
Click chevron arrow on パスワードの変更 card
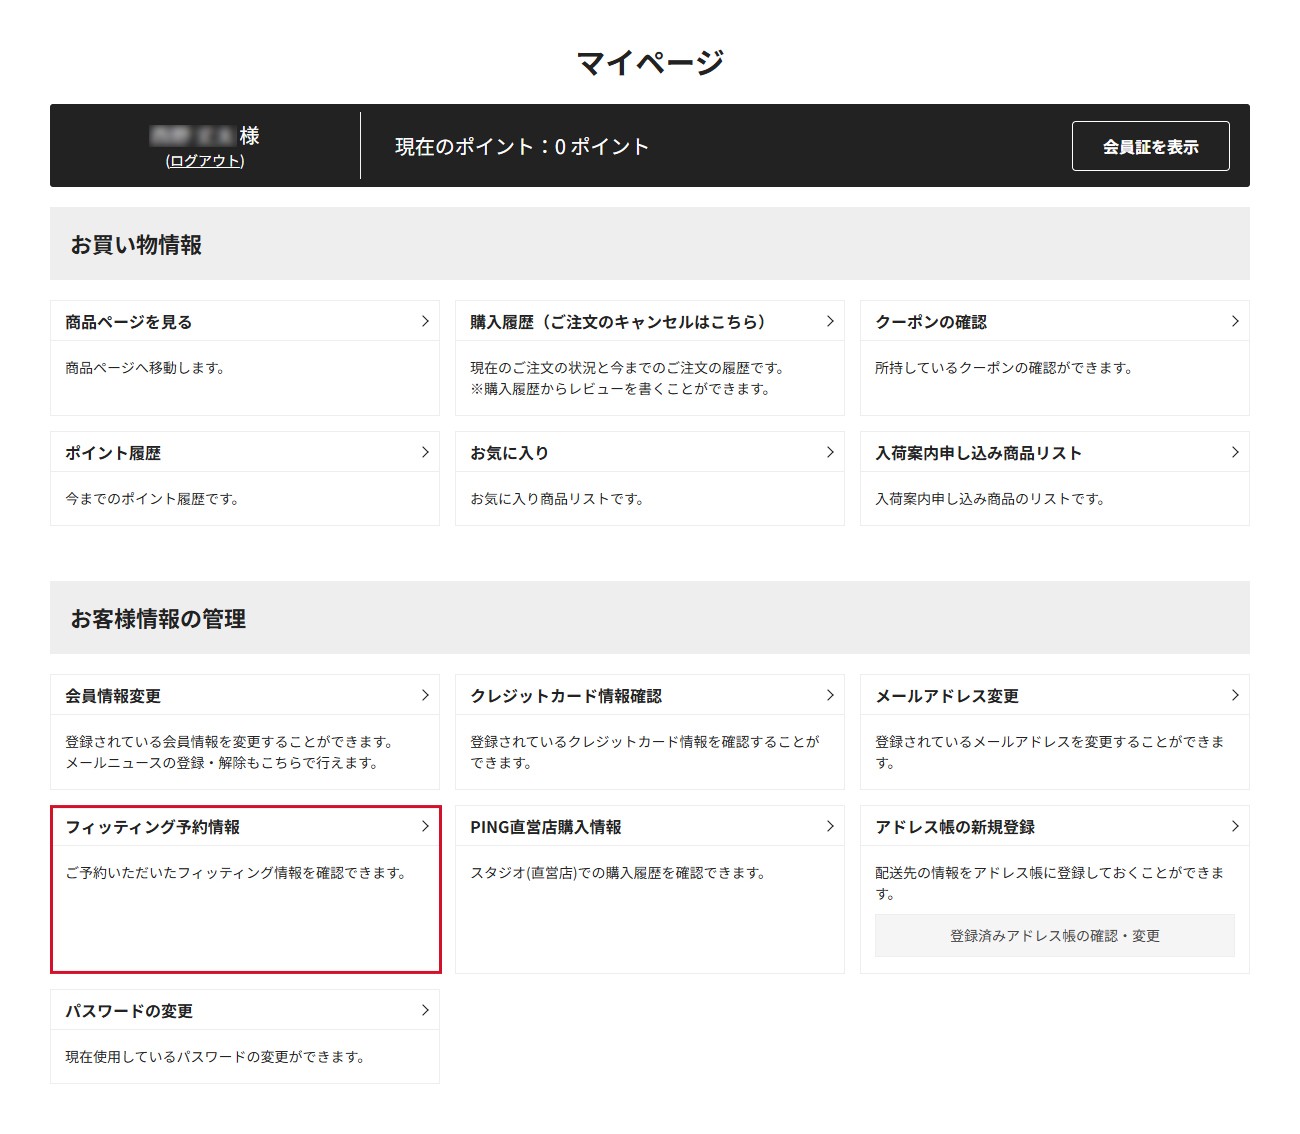click(425, 1010)
